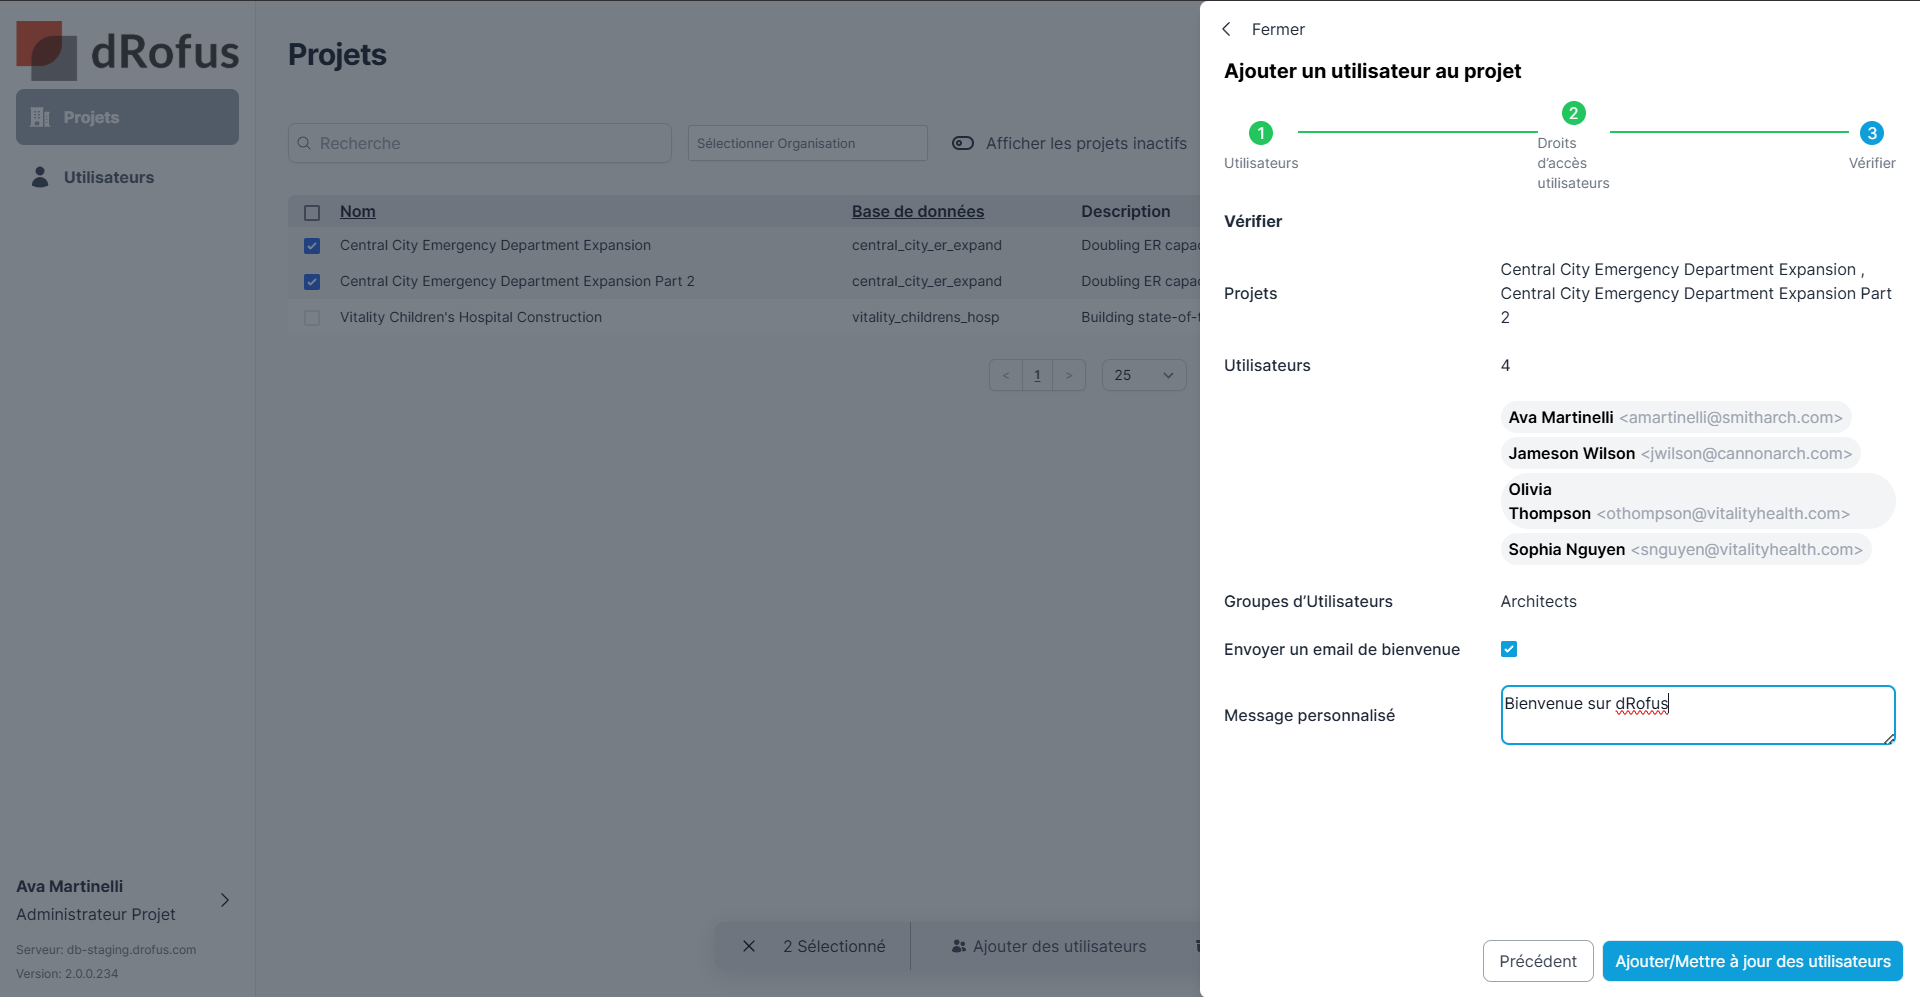Open Utilisateurs in the sidebar
This screenshot has height=997, width=1920.
click(108, 177)
